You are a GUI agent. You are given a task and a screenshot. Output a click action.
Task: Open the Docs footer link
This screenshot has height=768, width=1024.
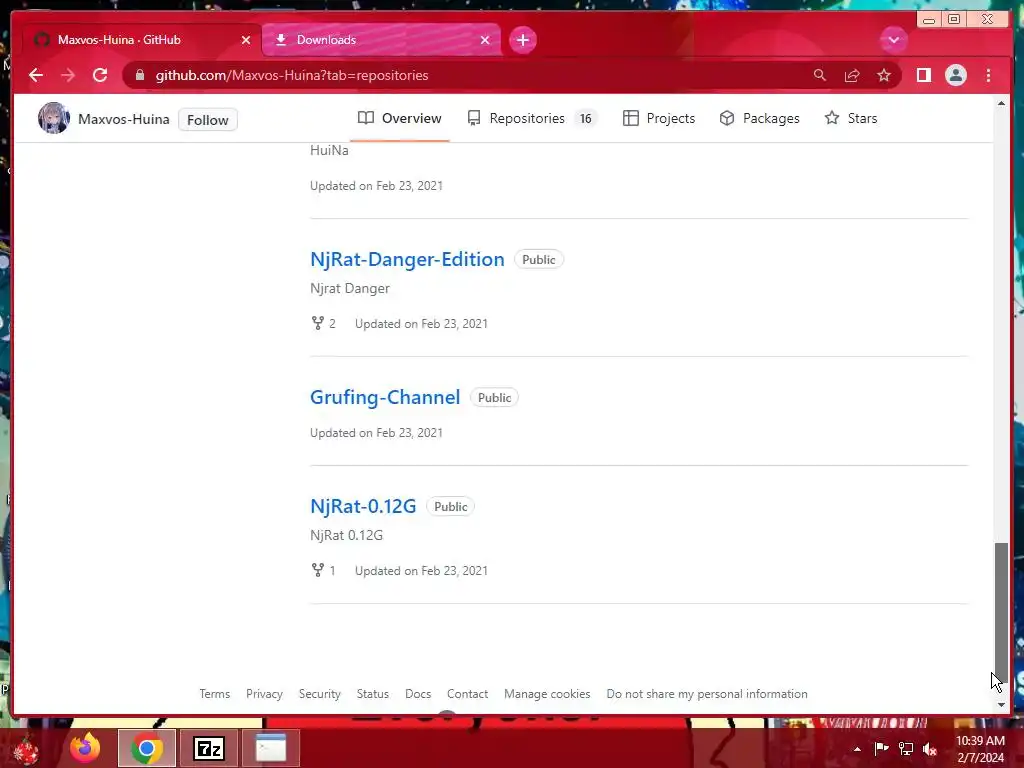point(418,694)
